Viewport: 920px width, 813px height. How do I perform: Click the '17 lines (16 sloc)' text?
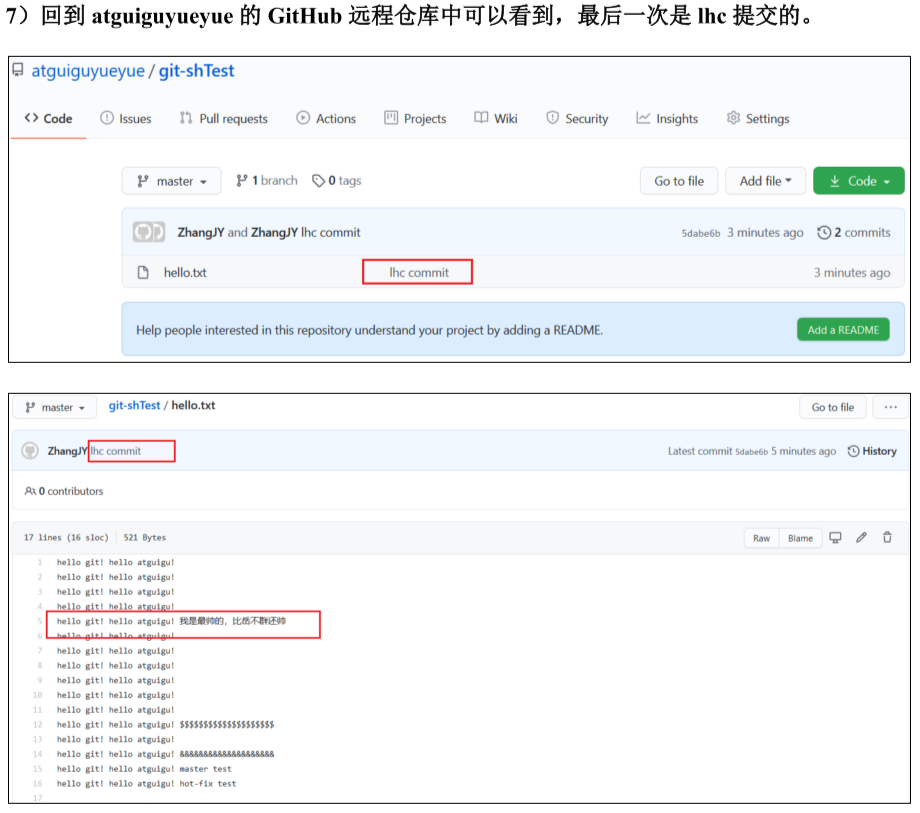tap(66, 537)
